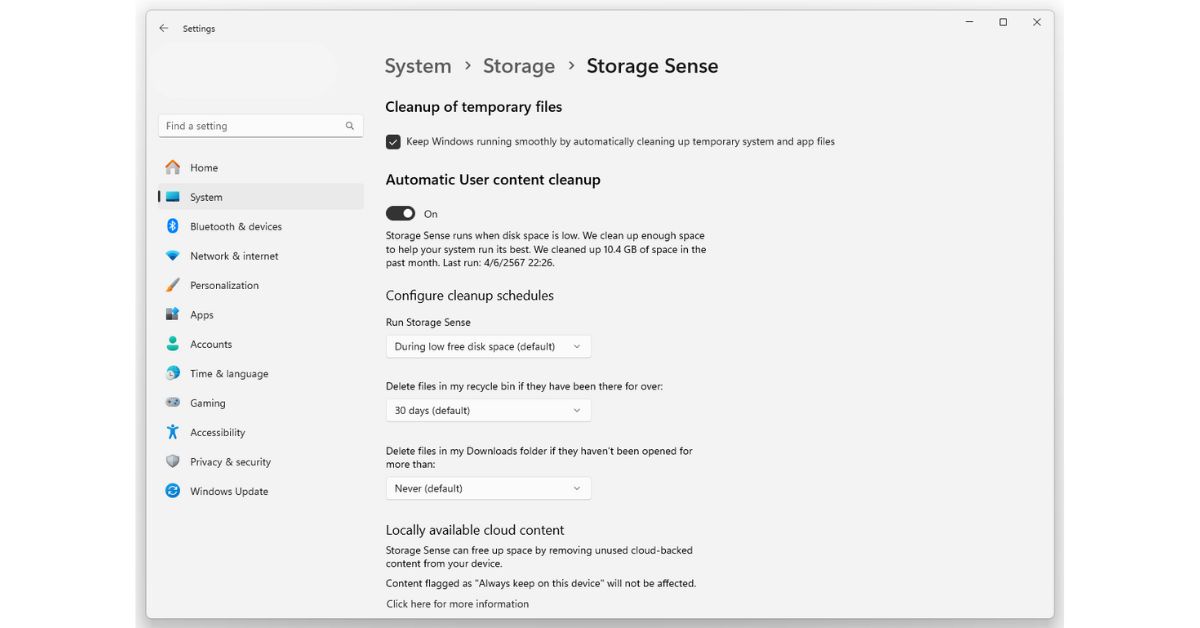Select System in the sidebar
Viewport: 1200px width, 628px height.
[x=261, y=197]
